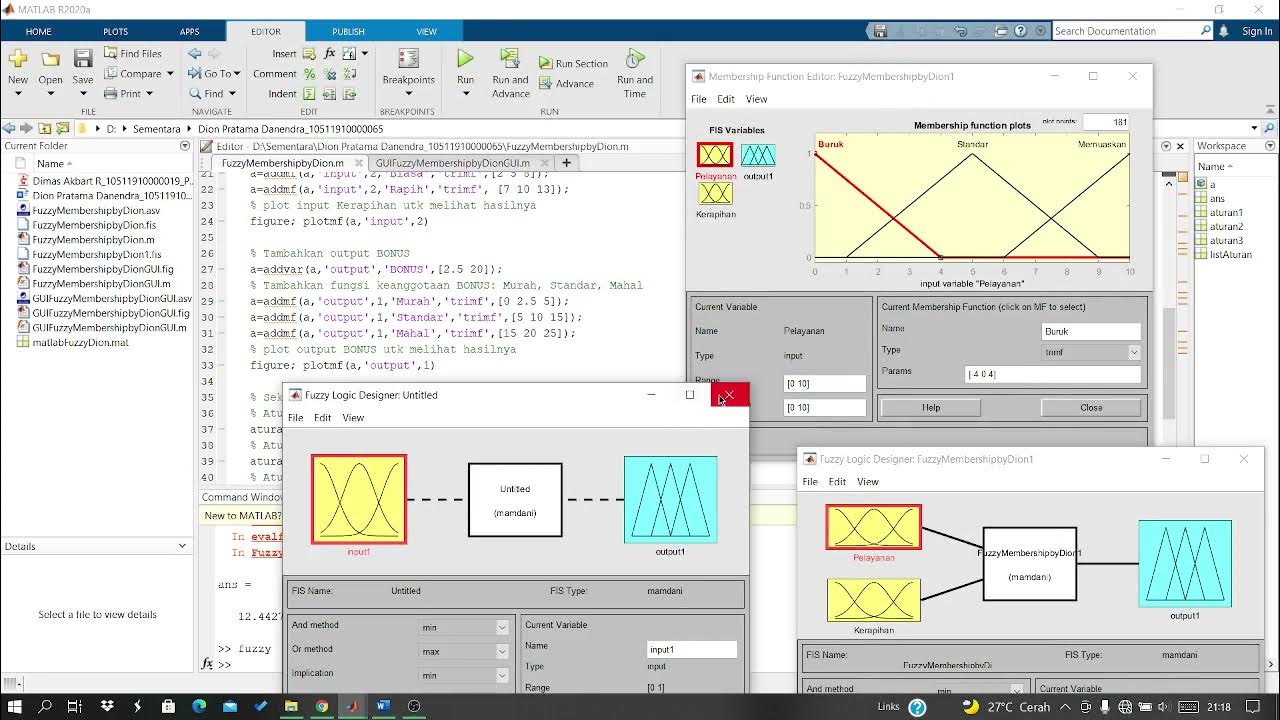Click Run and Advance icon
The width and height of the screenshot is (1280, 720).
[x=510, y=59]
